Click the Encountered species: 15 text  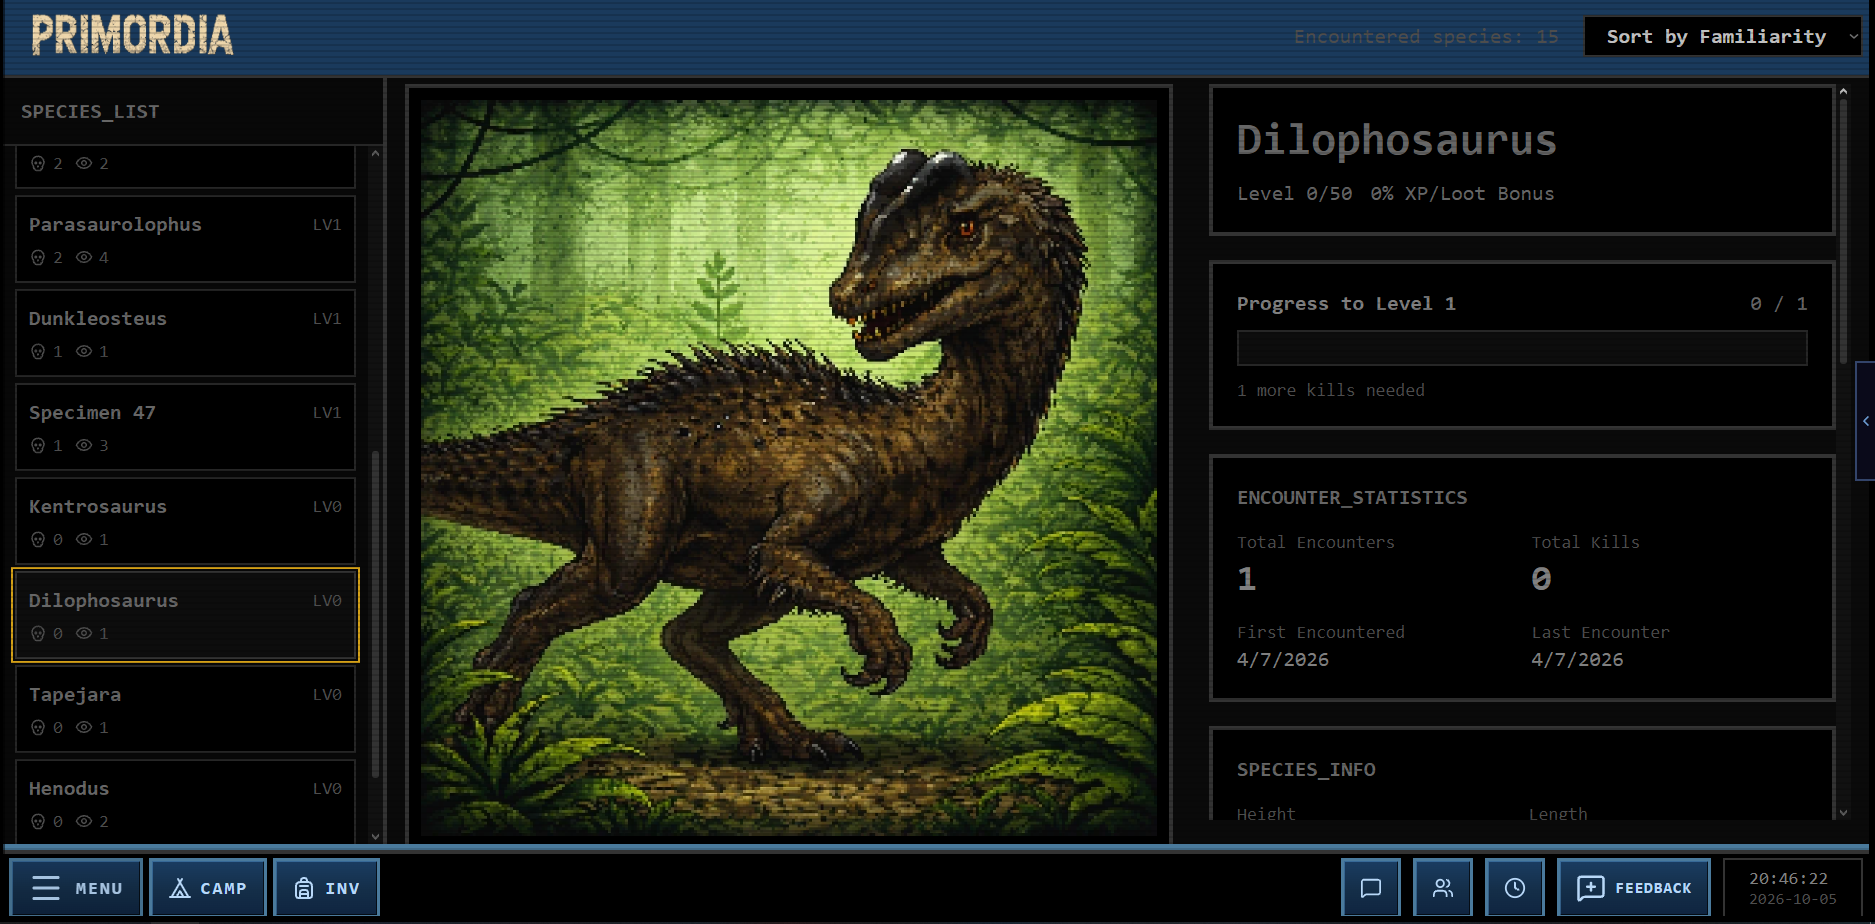tap(1426, 37)
